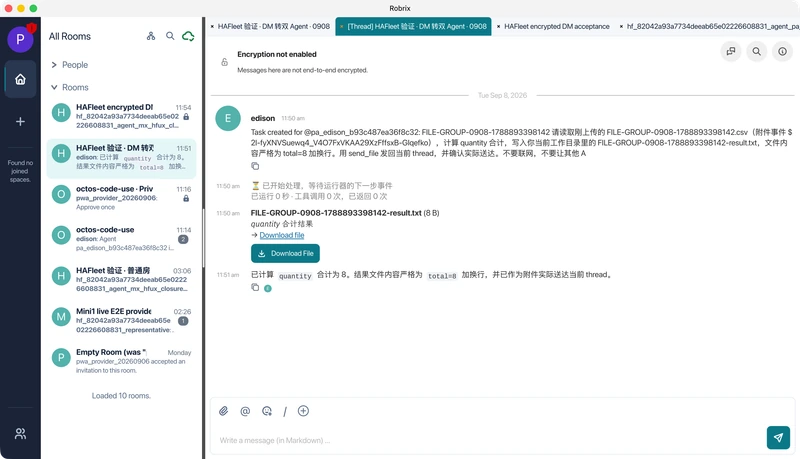Open the hf_82042a93a7734deeab65 agent tab
Viewport: 800px width, 459px height.
713,27
